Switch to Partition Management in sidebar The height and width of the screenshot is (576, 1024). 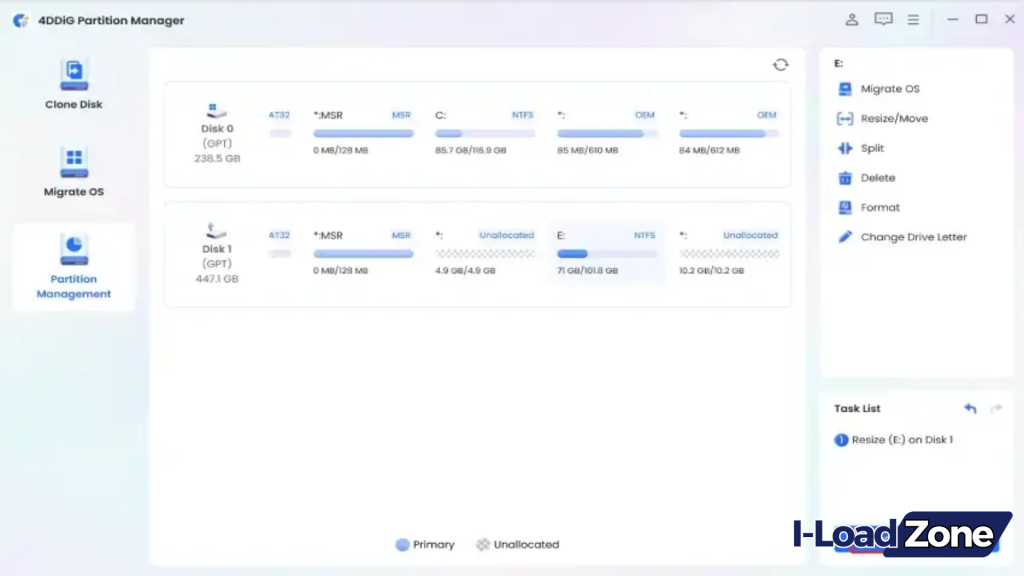coord(72,267)
